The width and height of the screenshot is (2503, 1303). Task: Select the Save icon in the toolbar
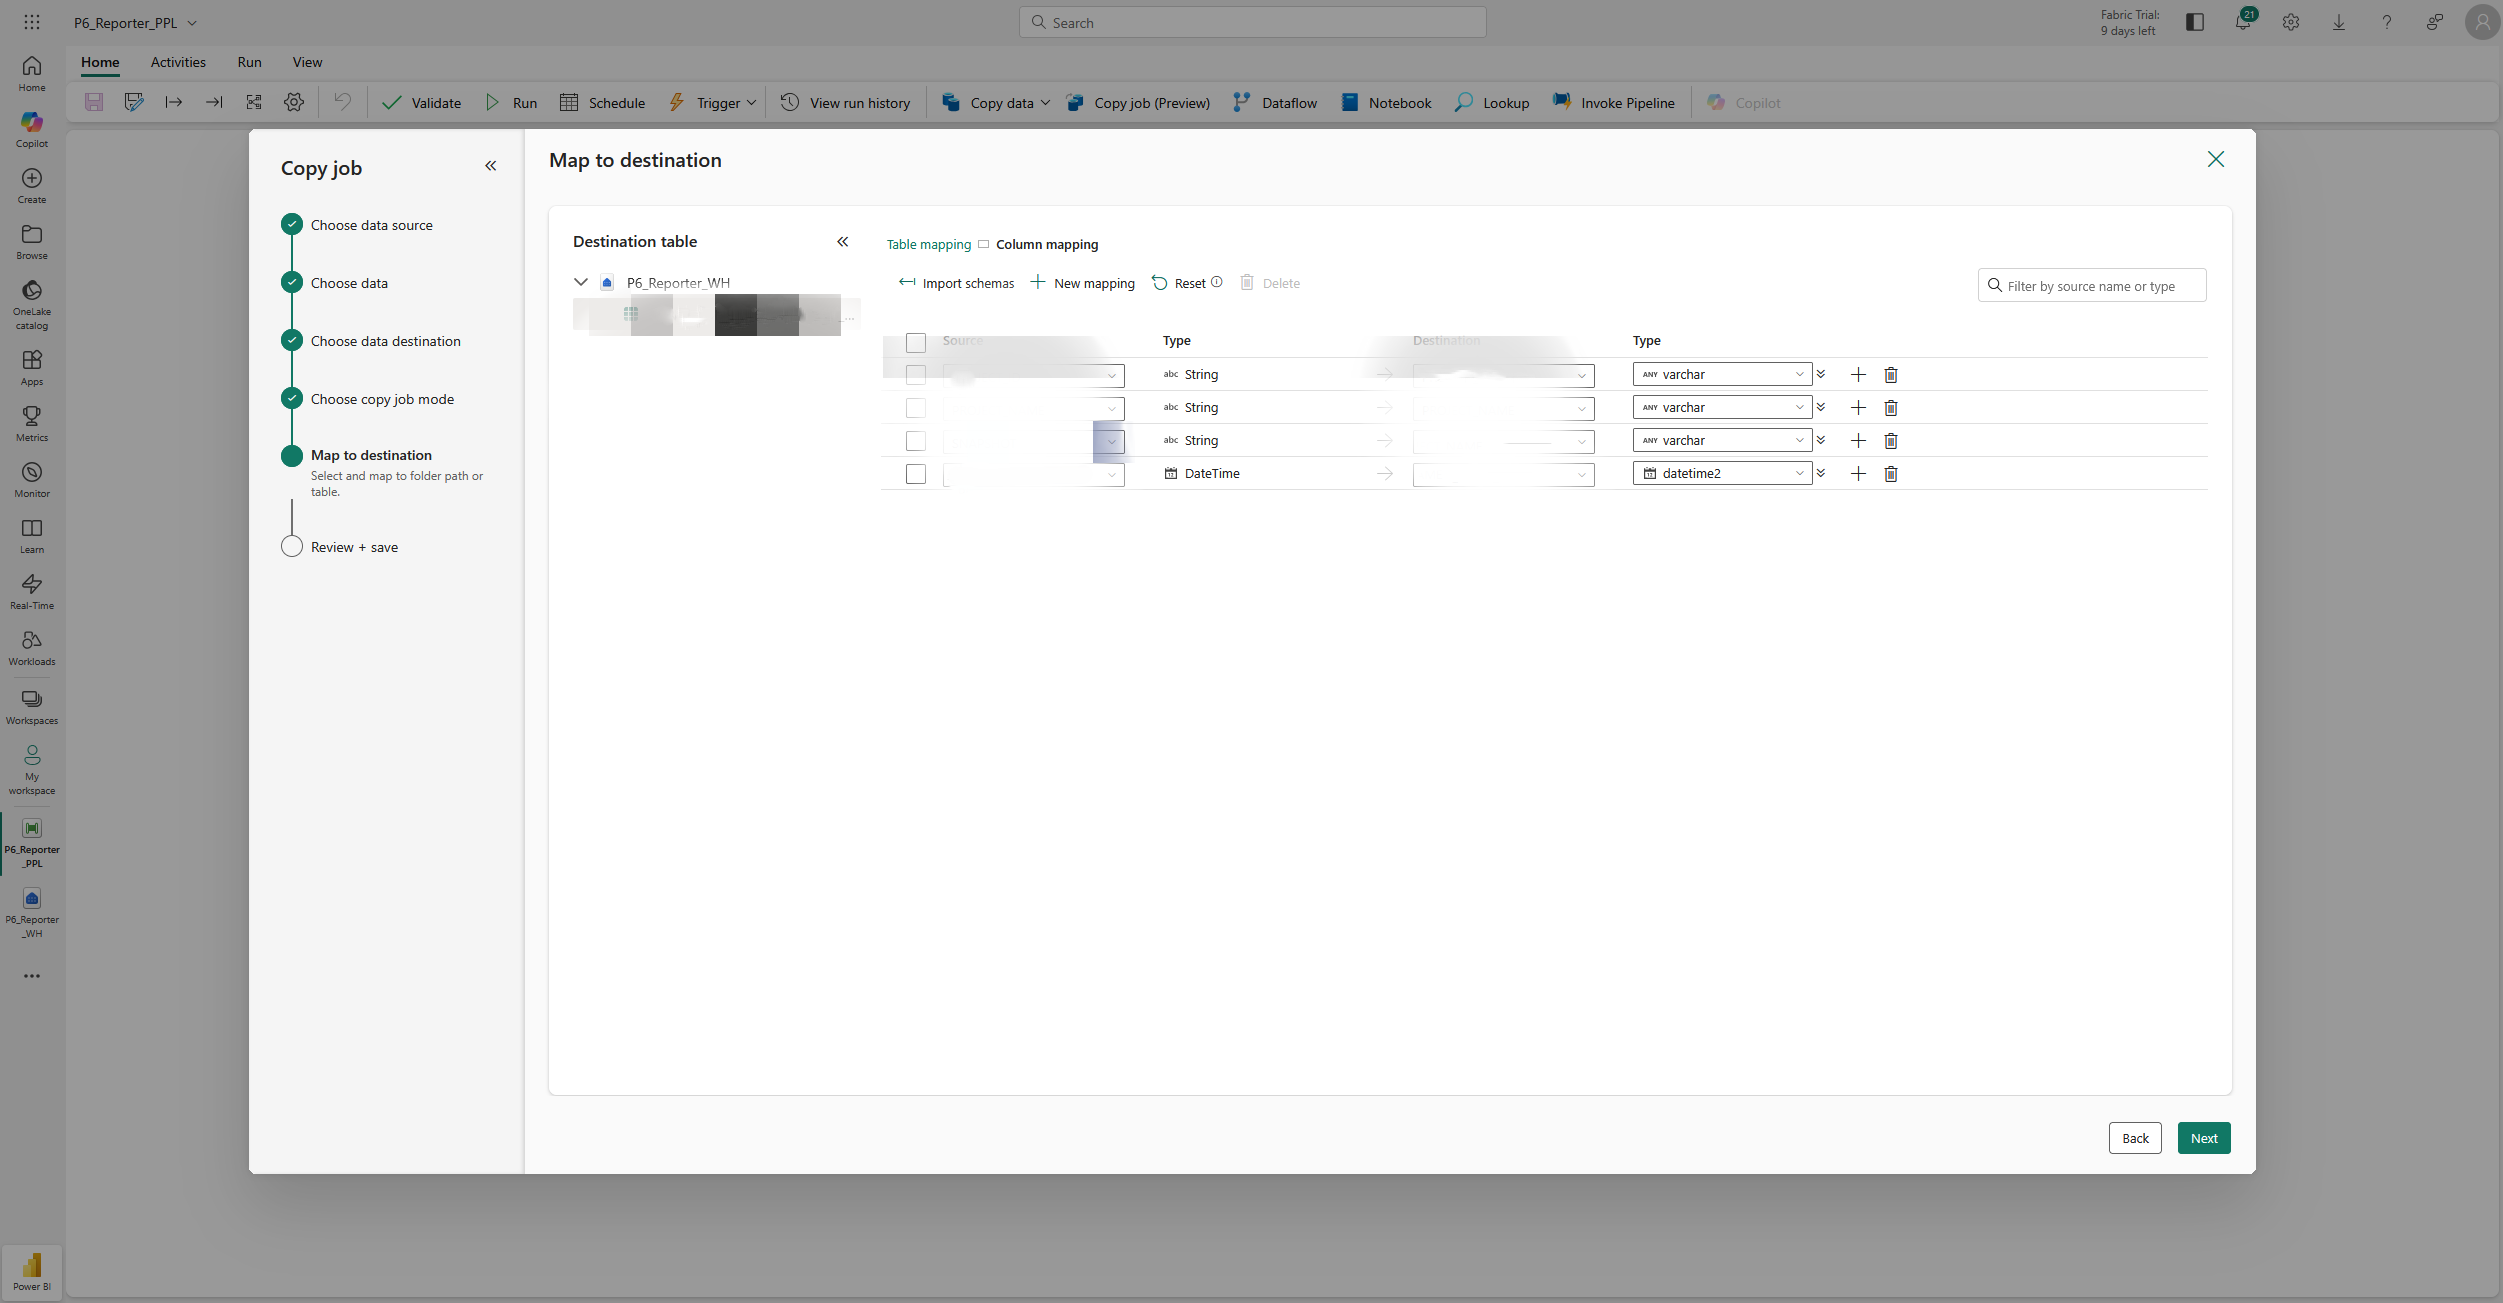pyautogui.click(x=94, y=102)
